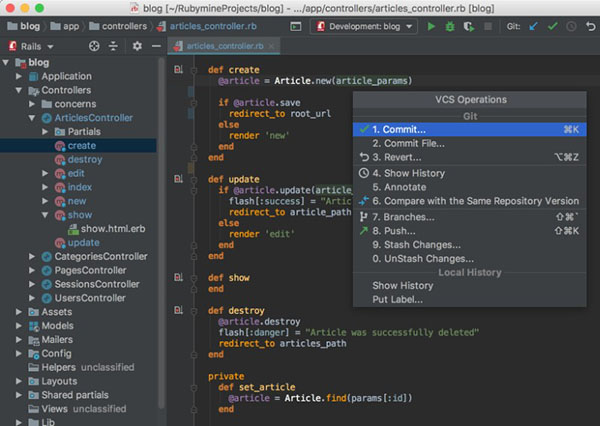Click the gutter marker beside def update
Image resolution: width=600 pixels, height=426 pixels.
click(x=178, y=179)
